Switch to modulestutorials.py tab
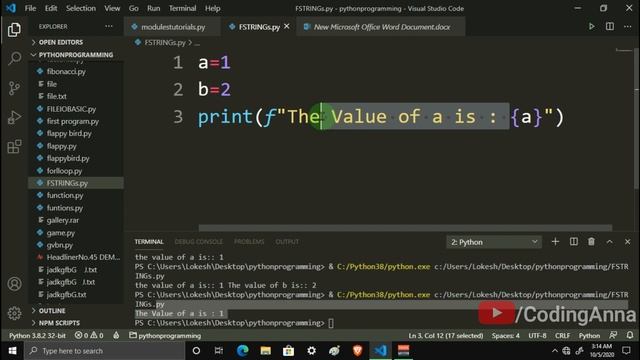640x360 pixels. pyautogui.click(x=172, y=27)
